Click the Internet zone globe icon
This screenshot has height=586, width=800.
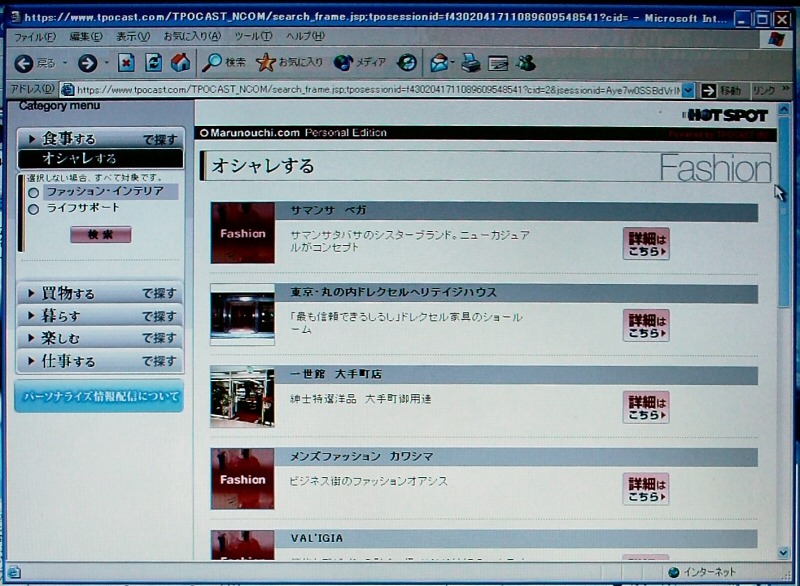point(673,572)
